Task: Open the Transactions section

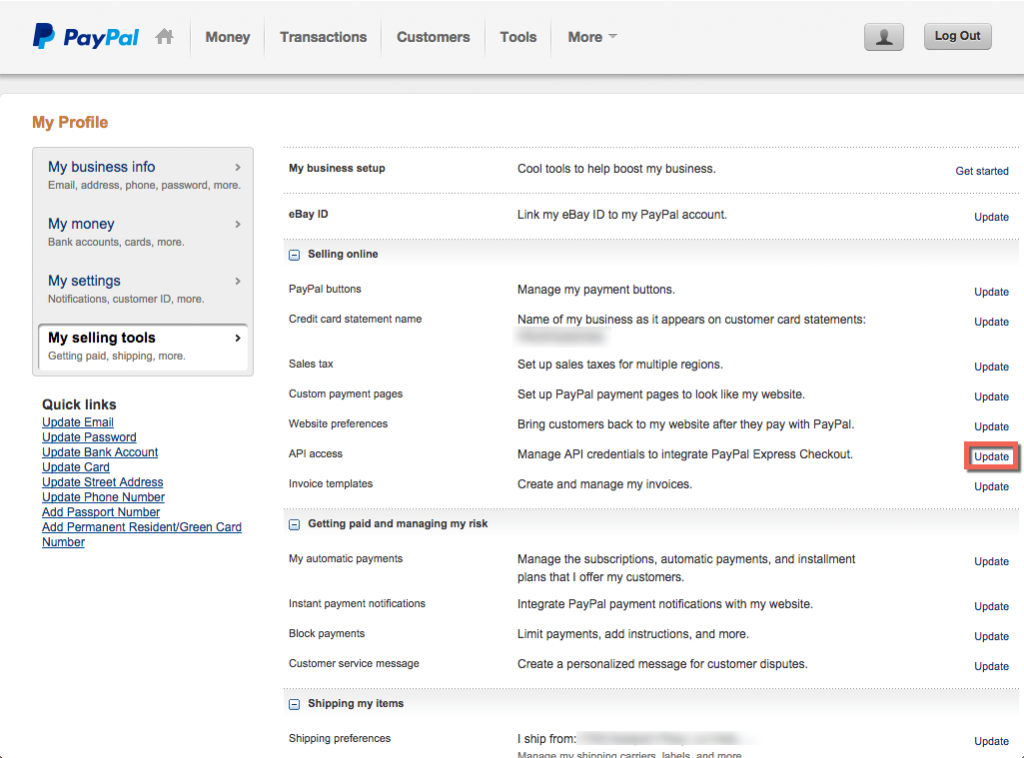Action: click(x=323, y=36)
